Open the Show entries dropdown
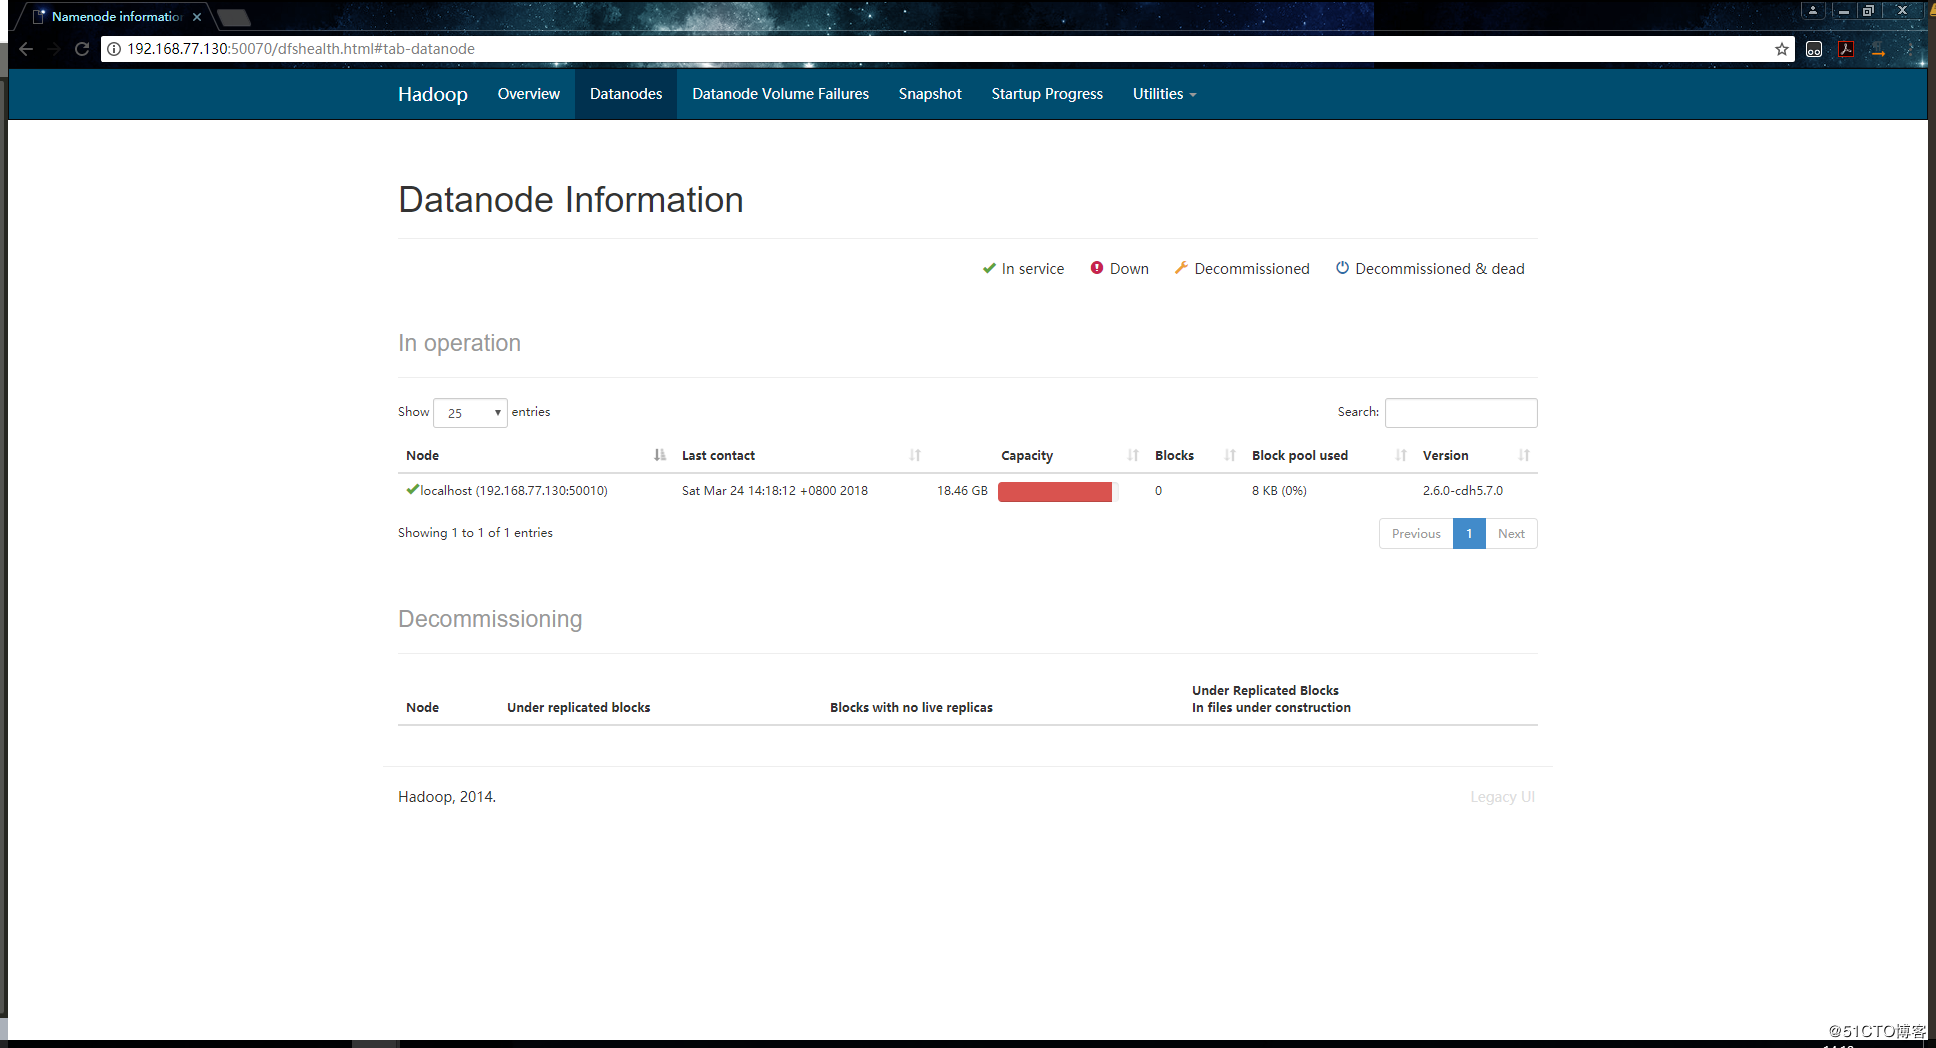This screenshot has width=1936, height=1048. (x=470, y=412)
